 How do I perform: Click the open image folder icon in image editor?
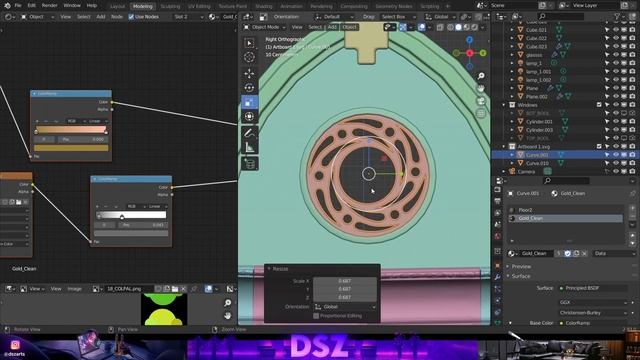coord(175,289)
